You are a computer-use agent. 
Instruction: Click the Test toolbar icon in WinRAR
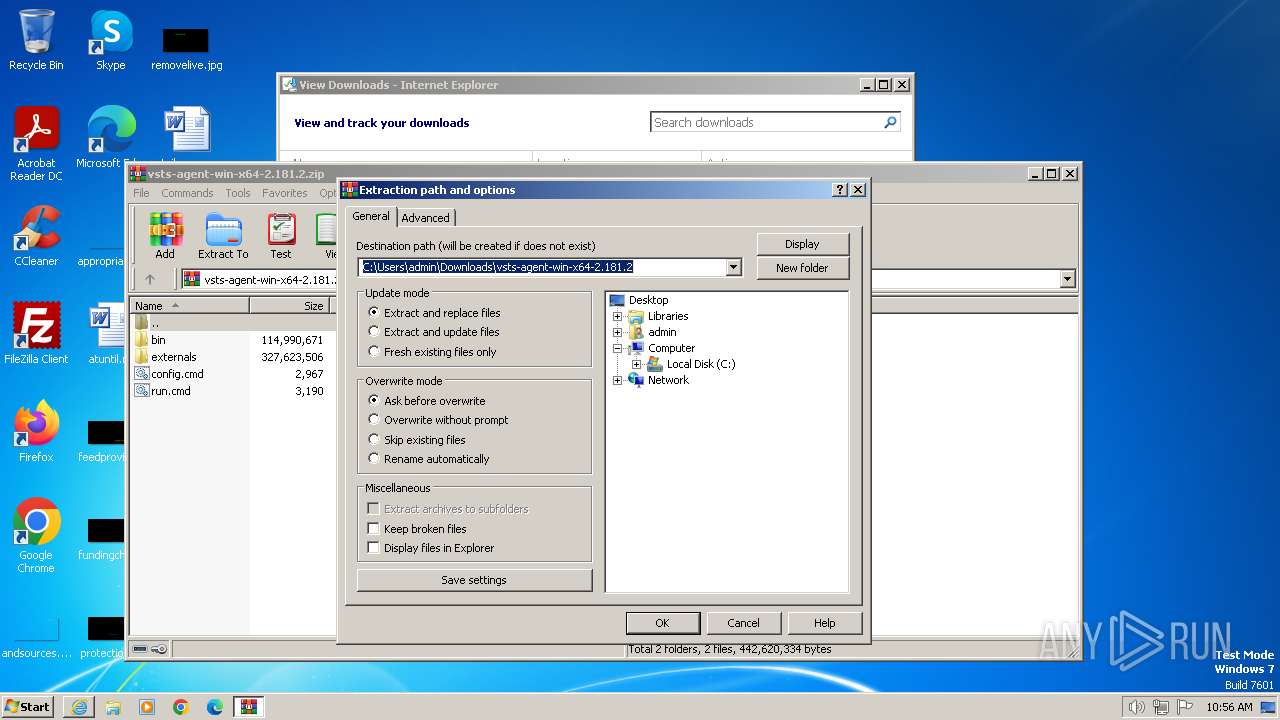coord(281,236)
